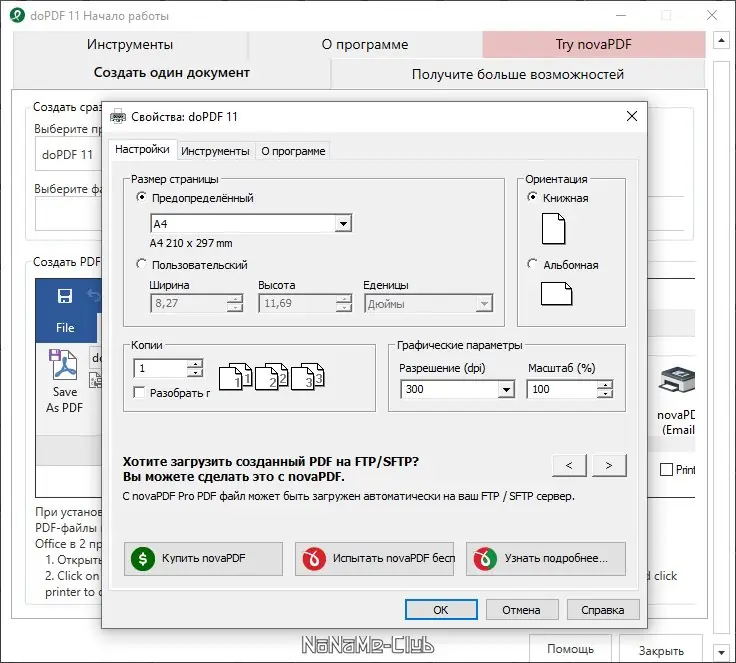Open the О программе dialog tab
This screenshot has height=663, width=736.
tap(293, 151)
